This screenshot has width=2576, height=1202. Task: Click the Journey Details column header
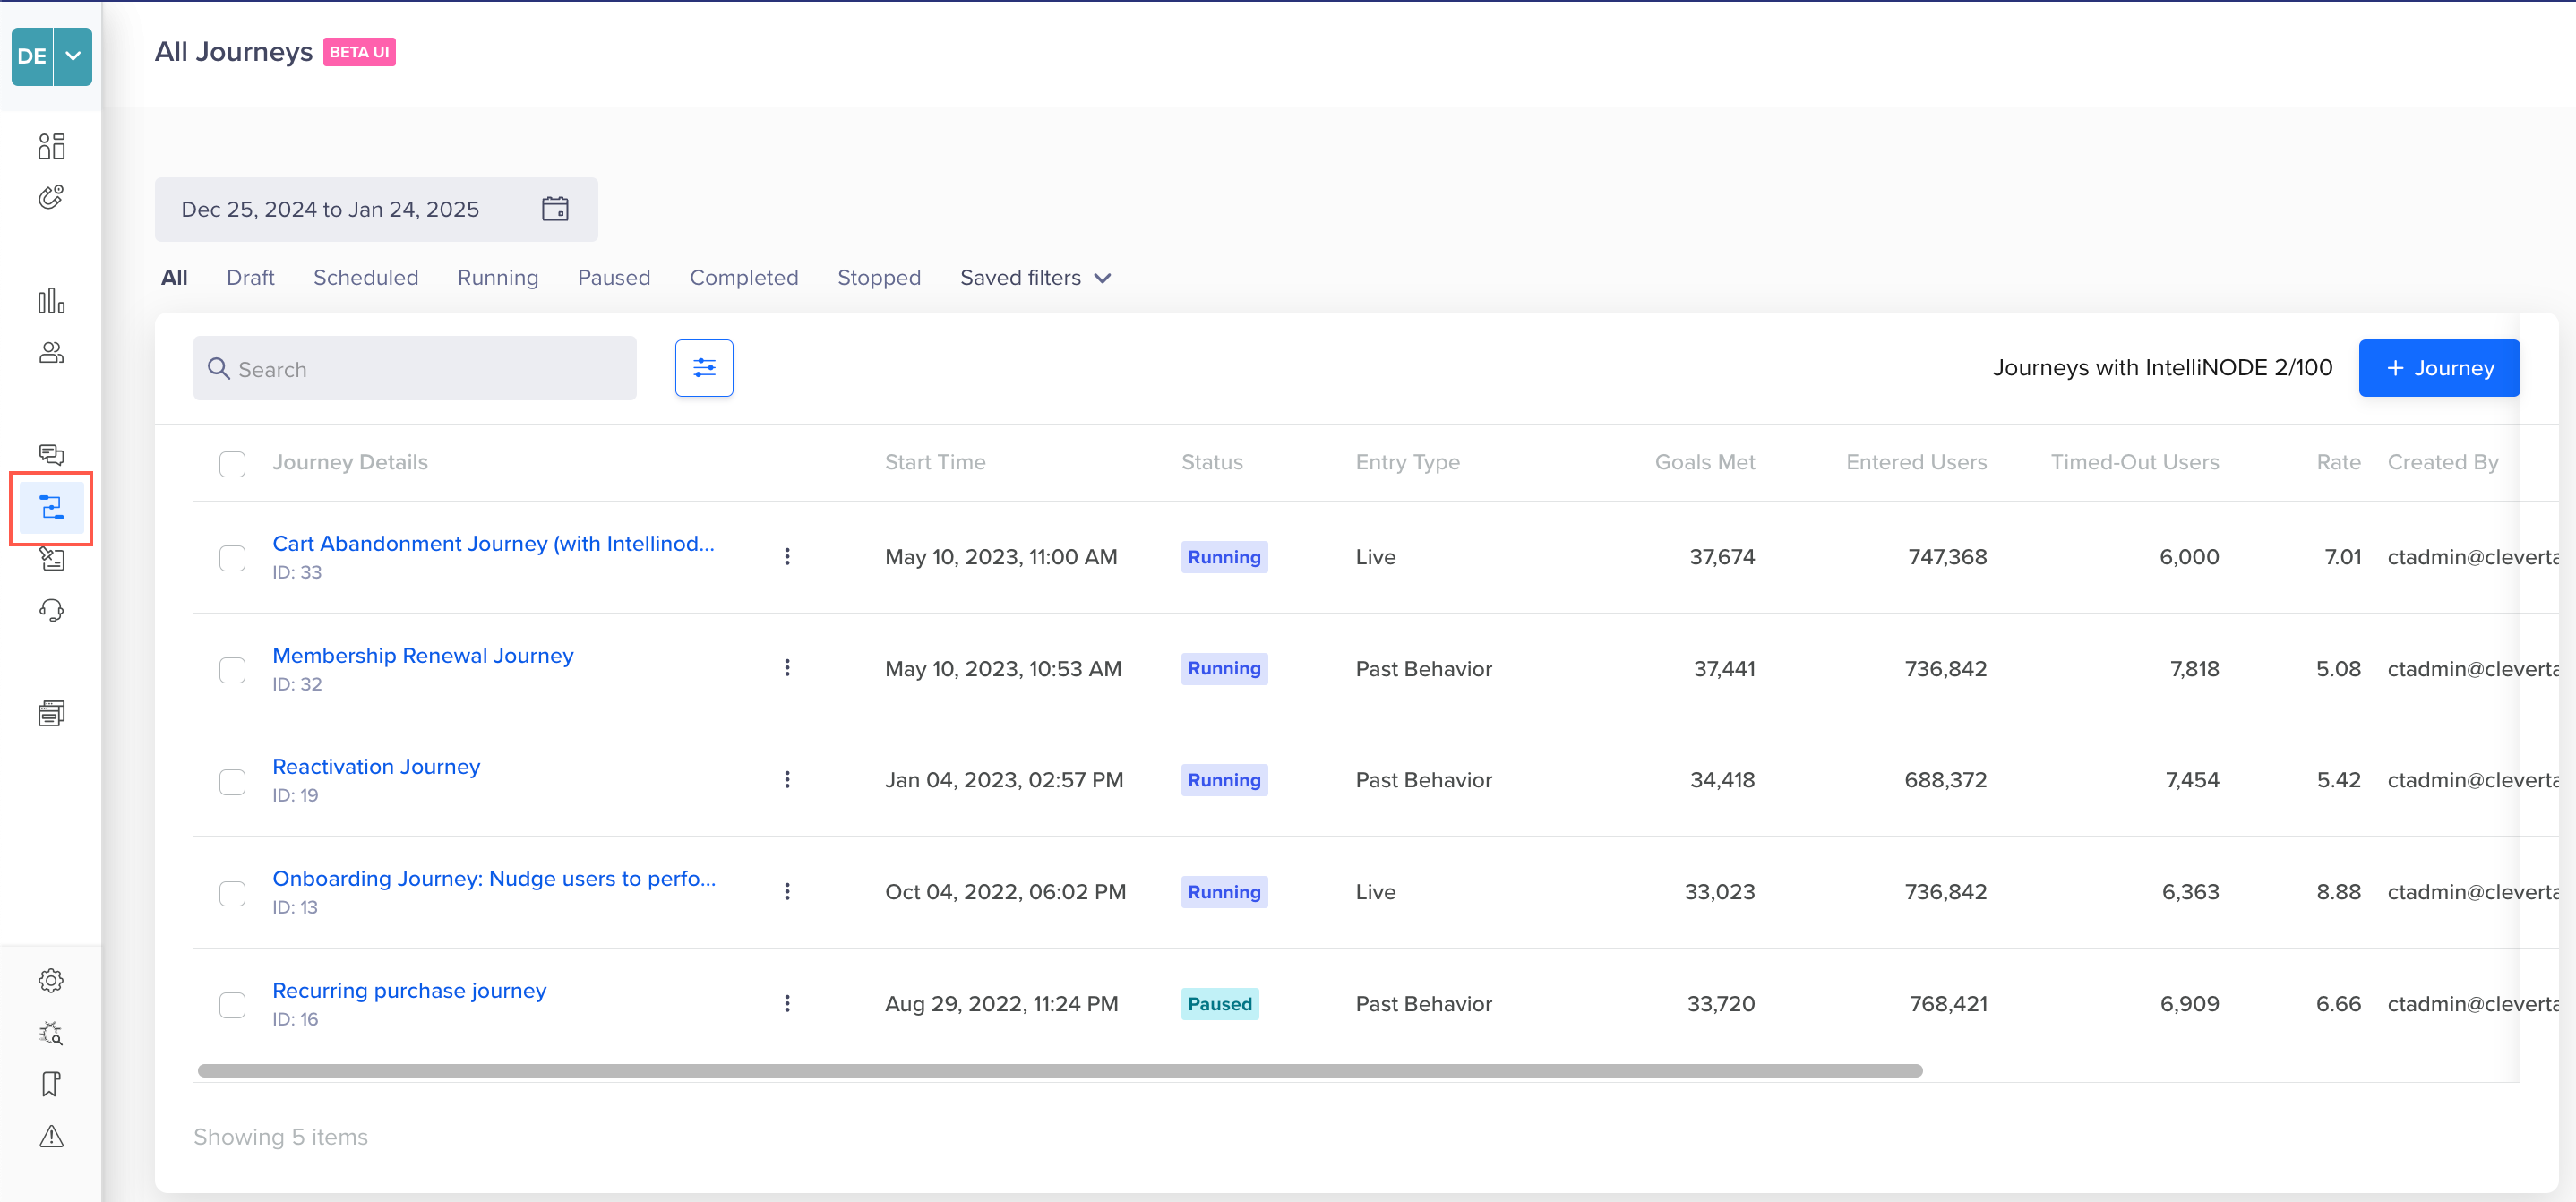[x=350, y=462]
